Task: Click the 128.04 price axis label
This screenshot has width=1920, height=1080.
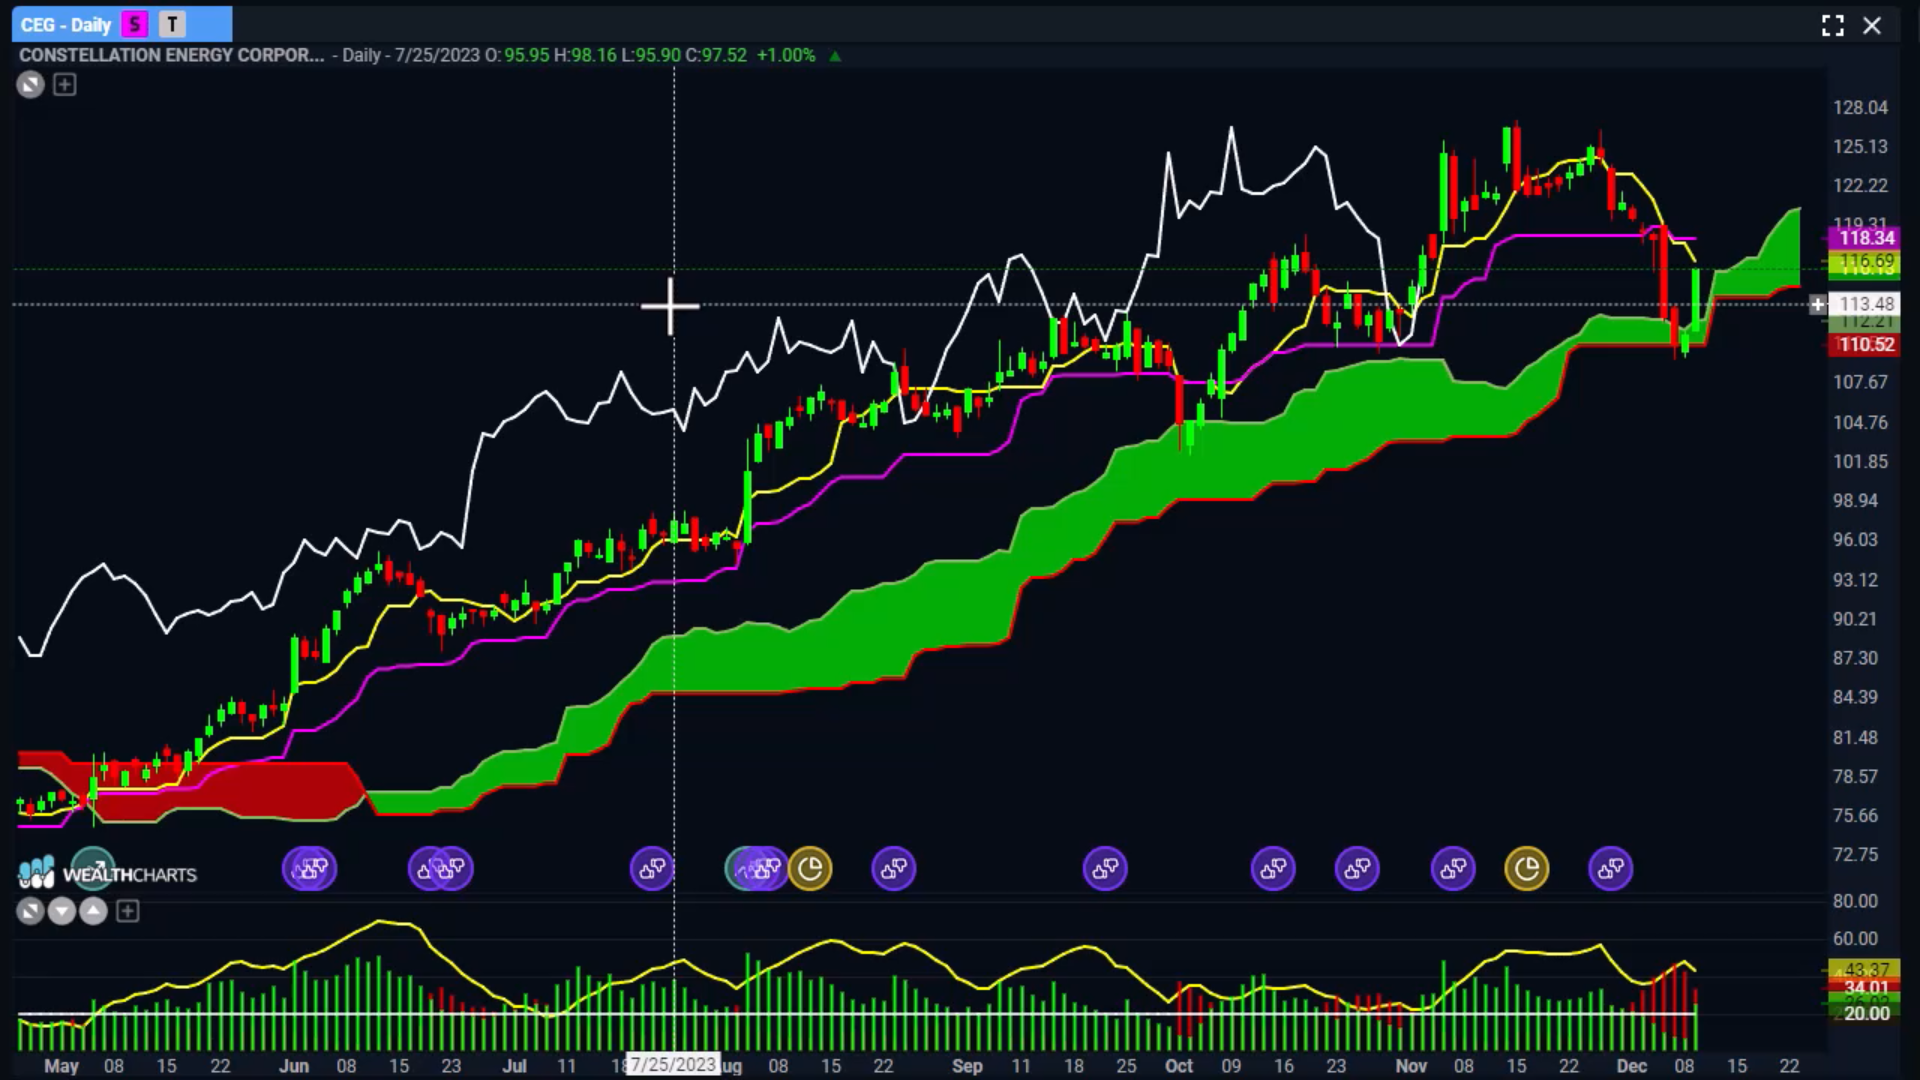Action: click(x=1860, y=107)
